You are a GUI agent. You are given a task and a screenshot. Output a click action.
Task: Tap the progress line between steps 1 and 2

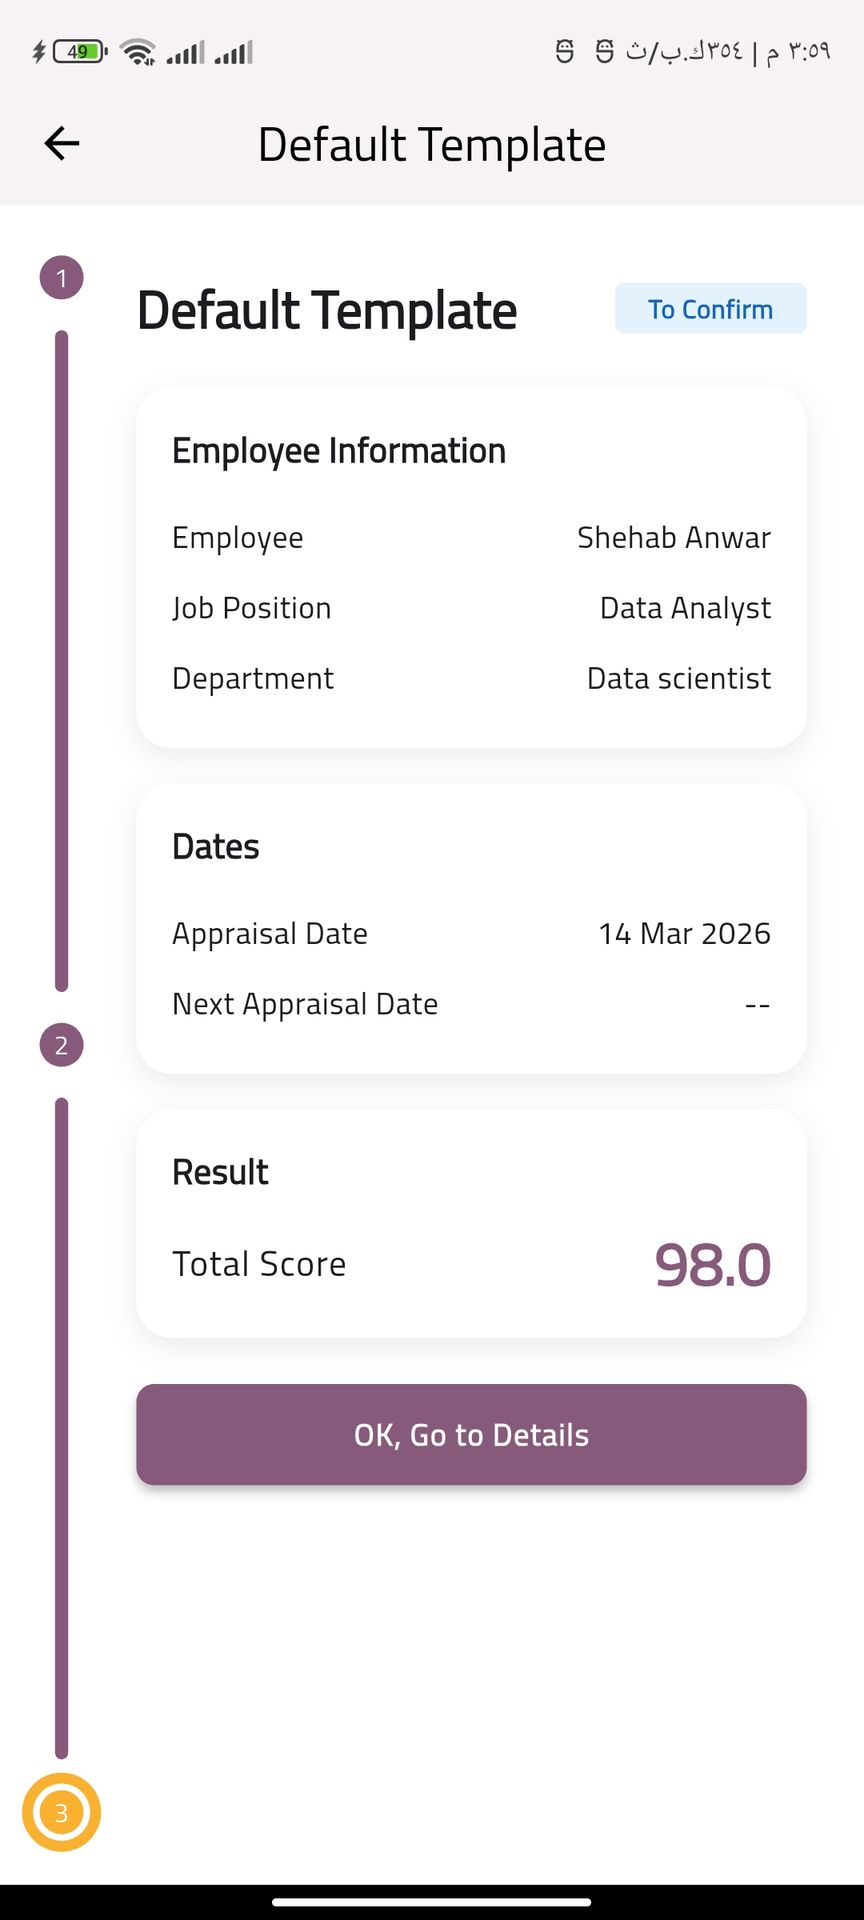(61, 660)
